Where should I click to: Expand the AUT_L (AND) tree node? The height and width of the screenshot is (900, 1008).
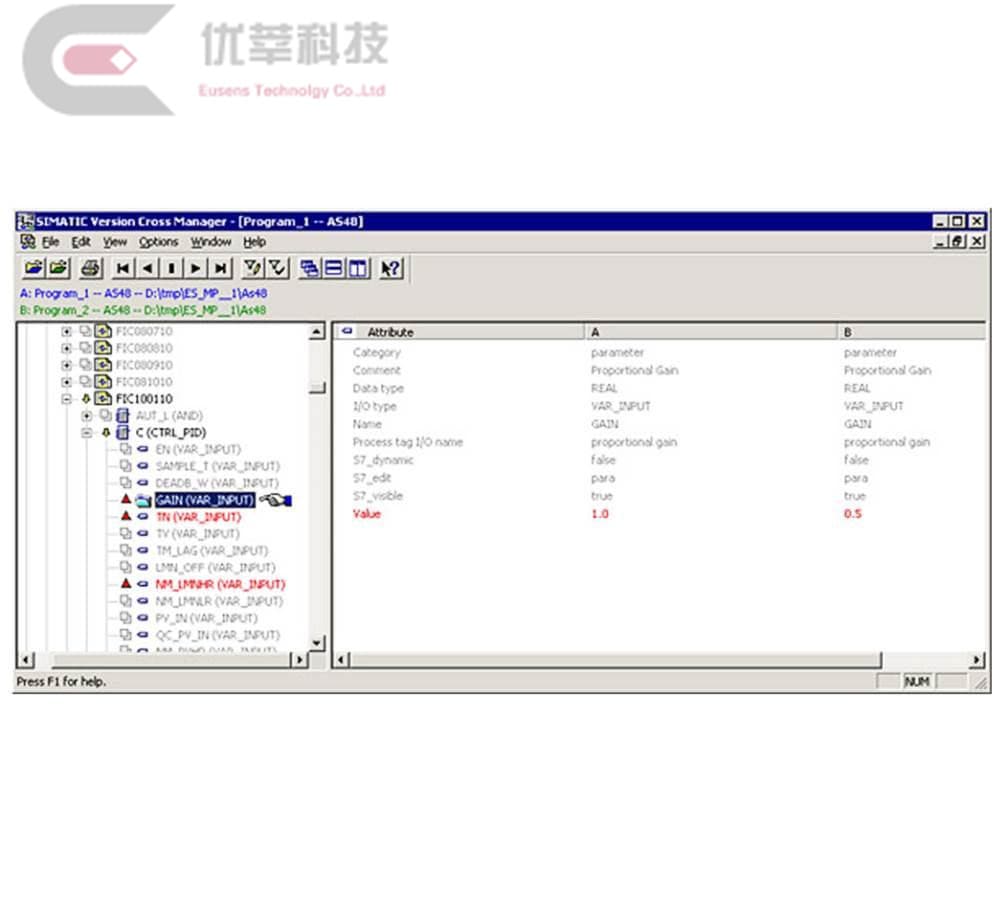pyautogui.click(x=87, y=415)
